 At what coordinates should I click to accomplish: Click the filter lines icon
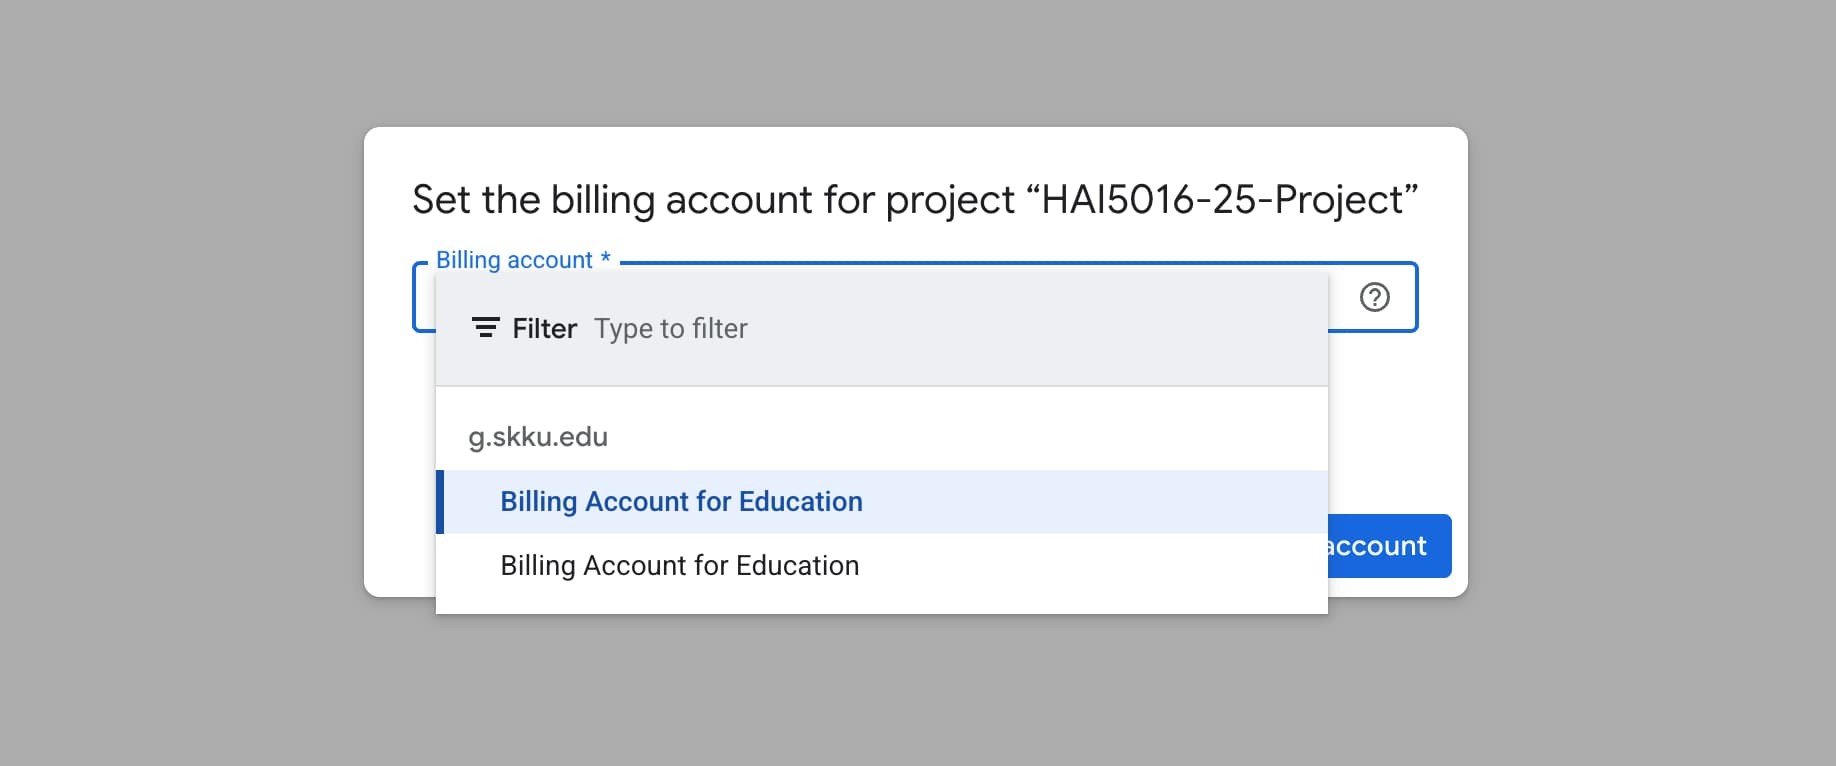485,328
